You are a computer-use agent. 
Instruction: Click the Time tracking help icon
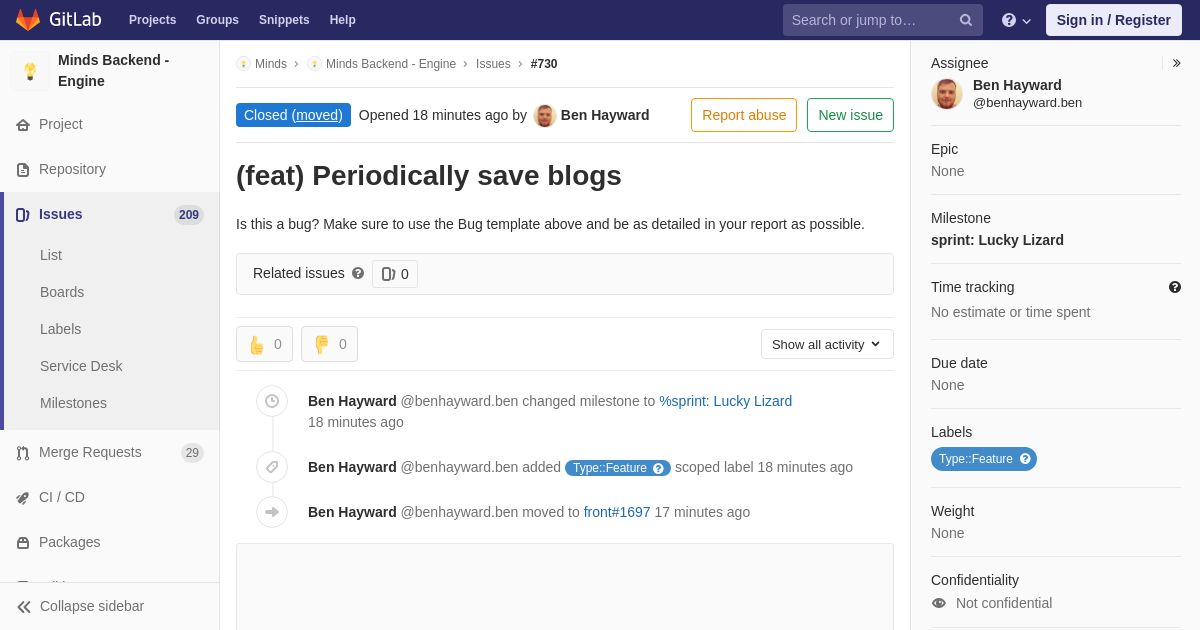pyautogui.click(x=1175, y=287)
